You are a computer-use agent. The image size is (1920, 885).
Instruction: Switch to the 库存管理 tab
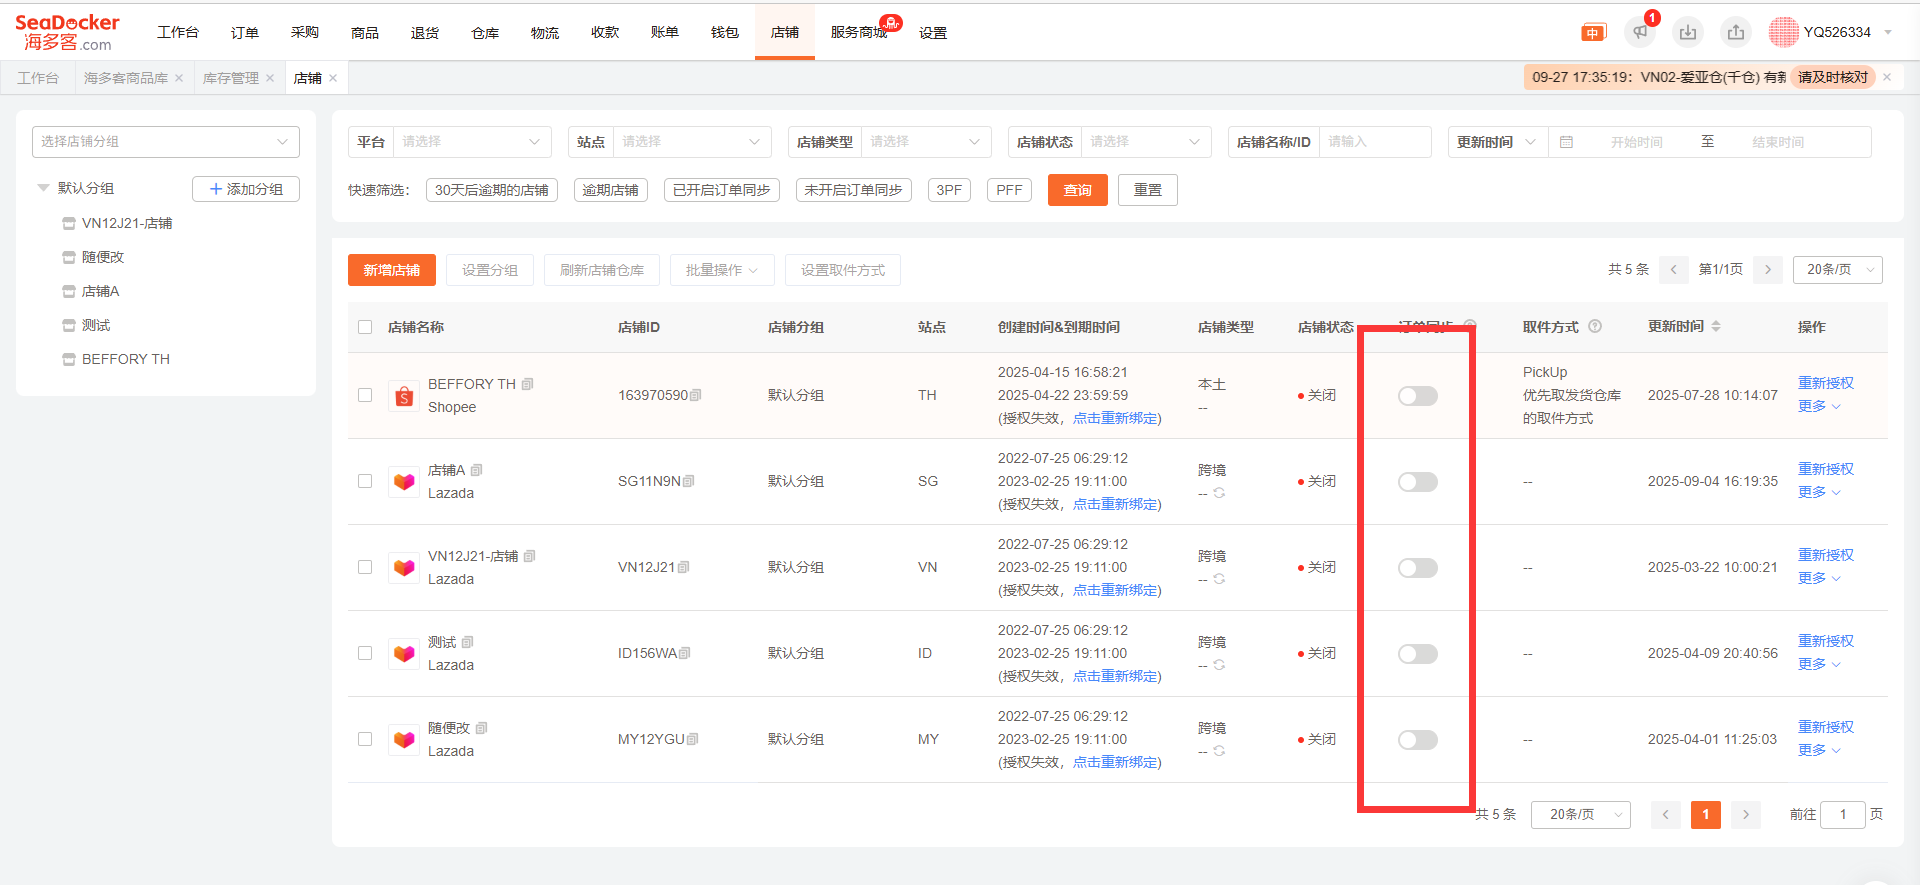click(x=230, y=78)
